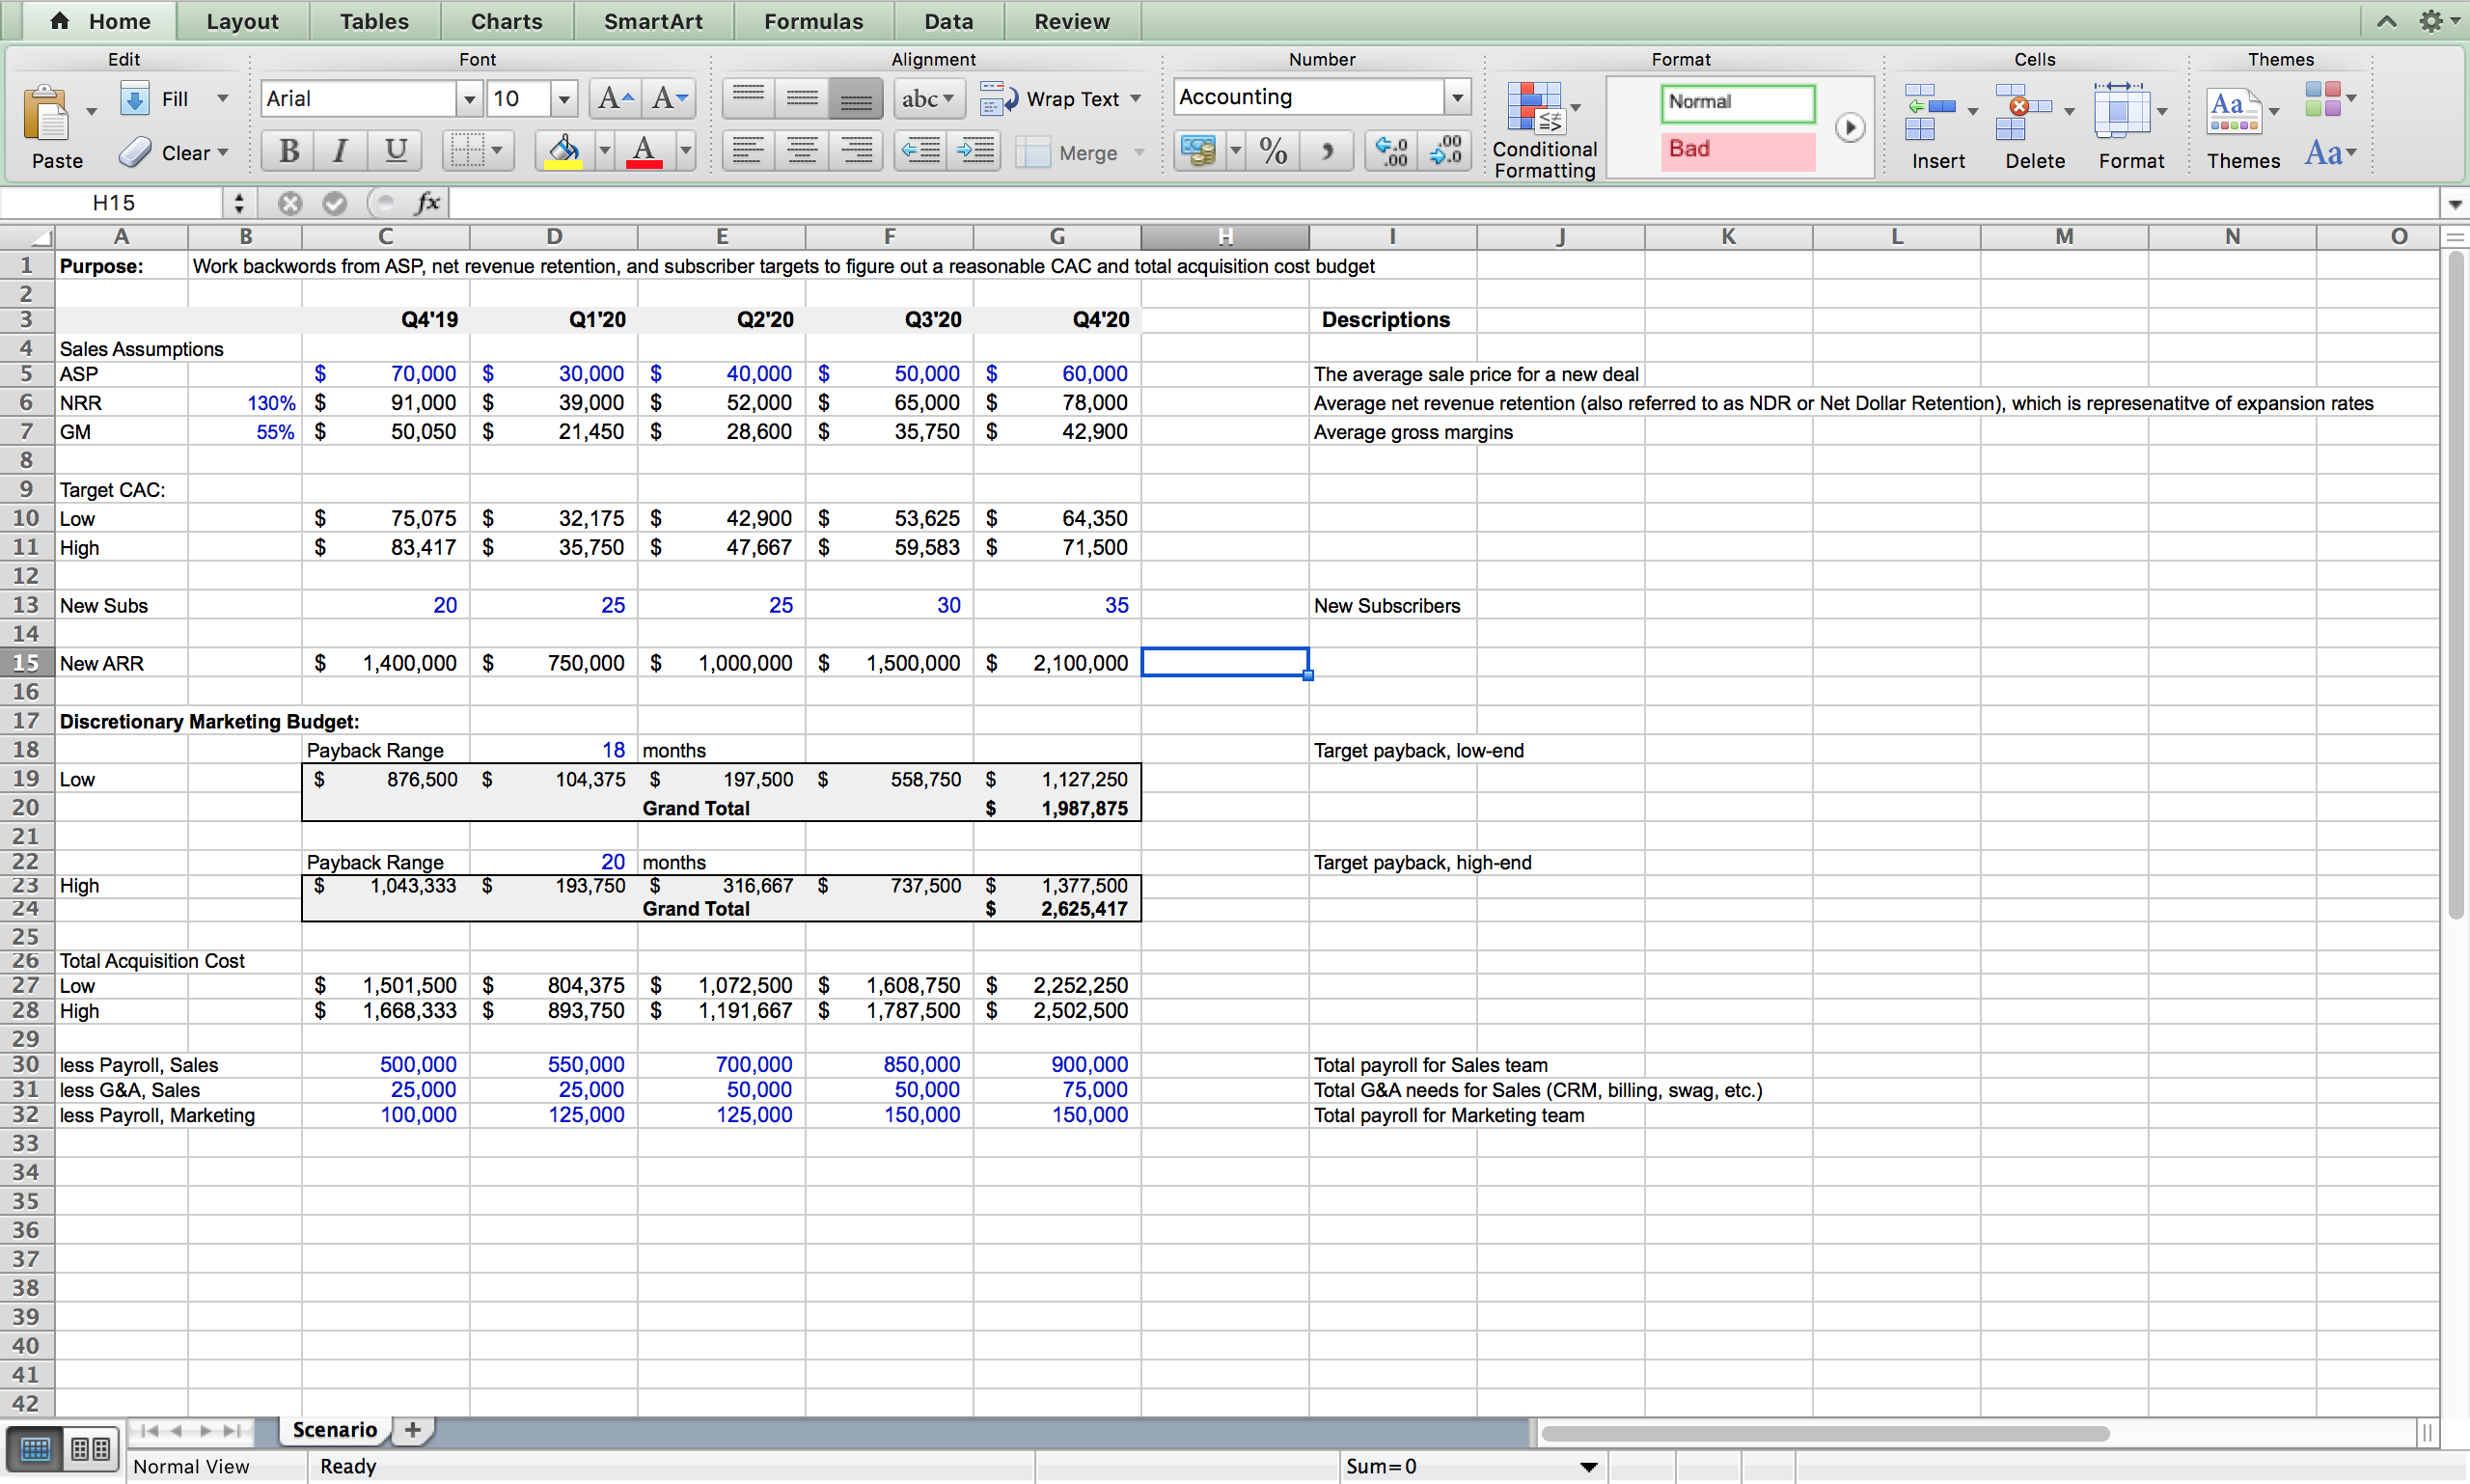Click the H15 Name Box field
The height and width of the screenshot is (1484, 2470).
tap(113, 203)
